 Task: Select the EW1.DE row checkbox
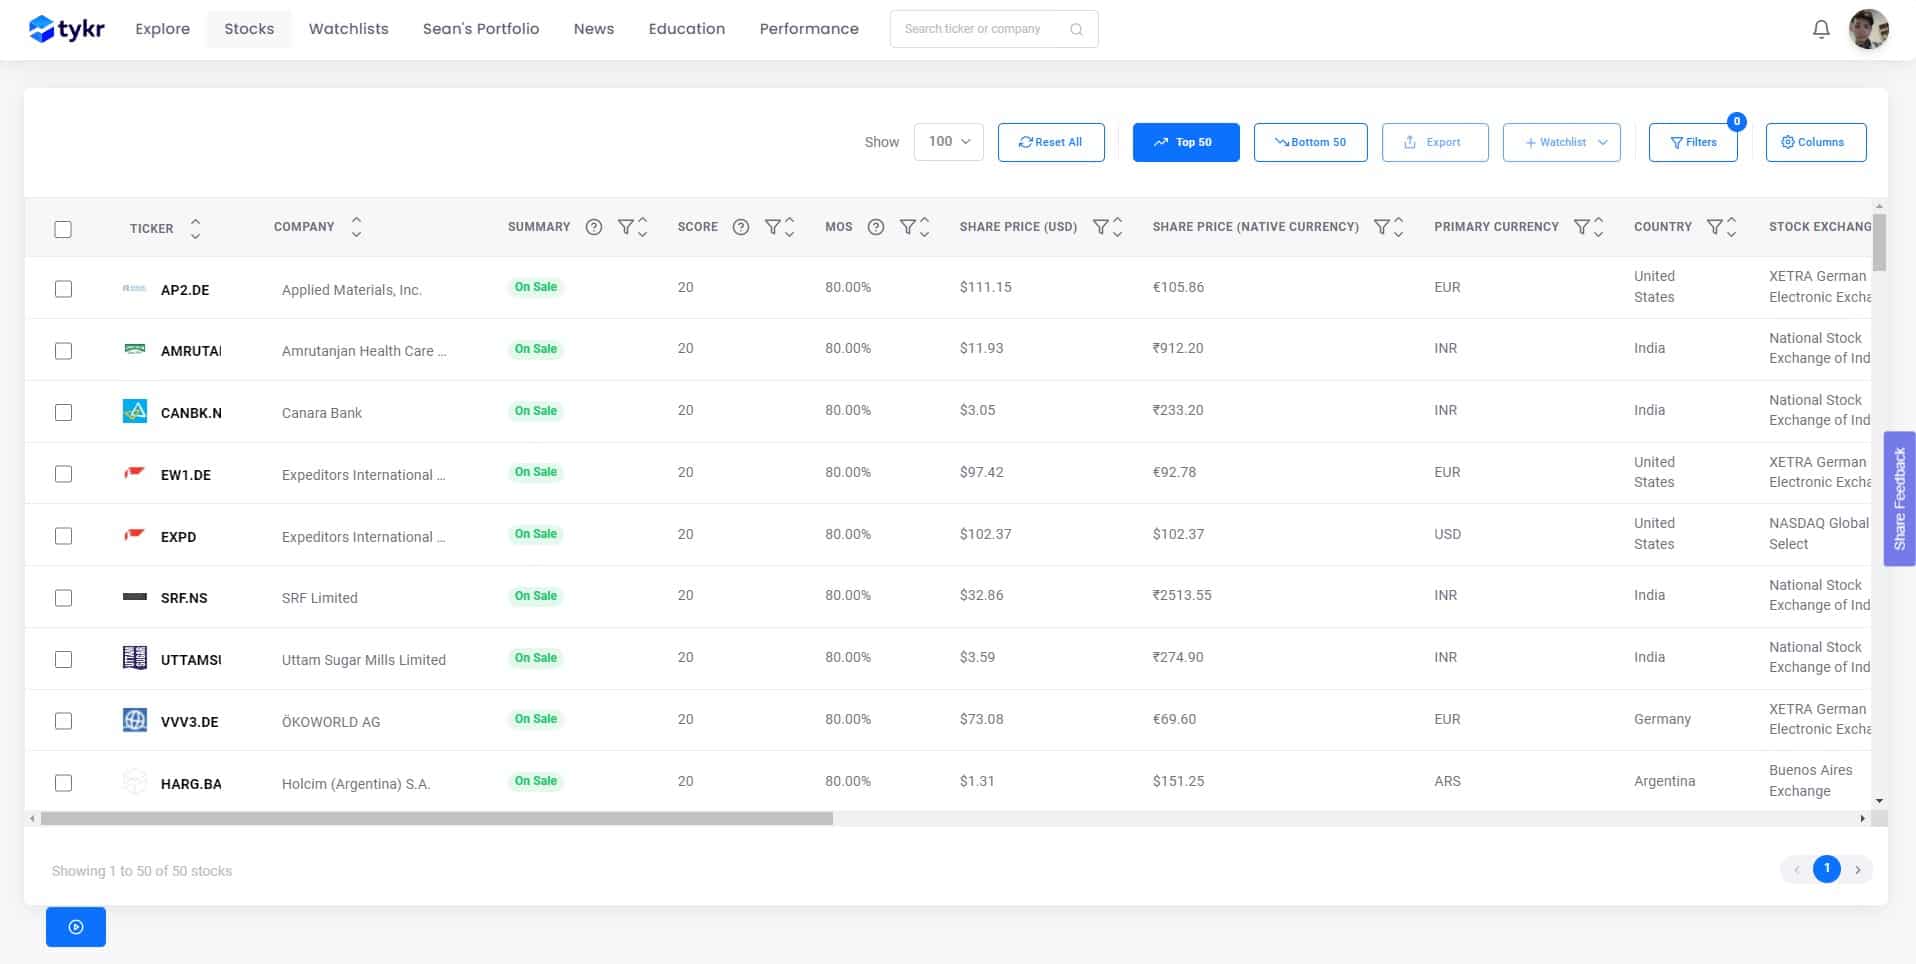point(63,474)
